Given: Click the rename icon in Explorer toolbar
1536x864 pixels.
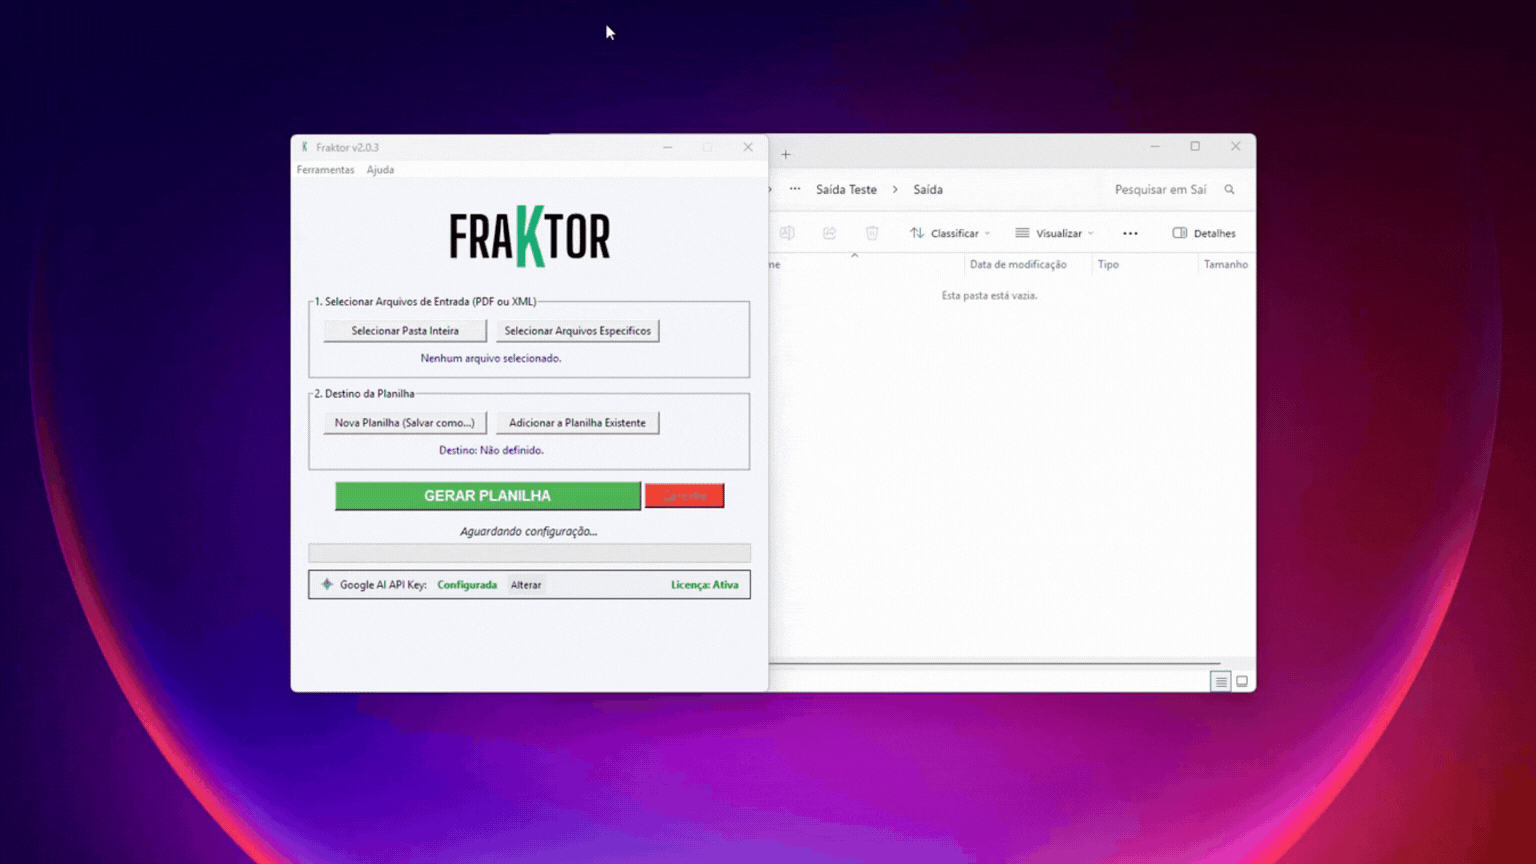Looking at the screenshot, I should 787,232.
